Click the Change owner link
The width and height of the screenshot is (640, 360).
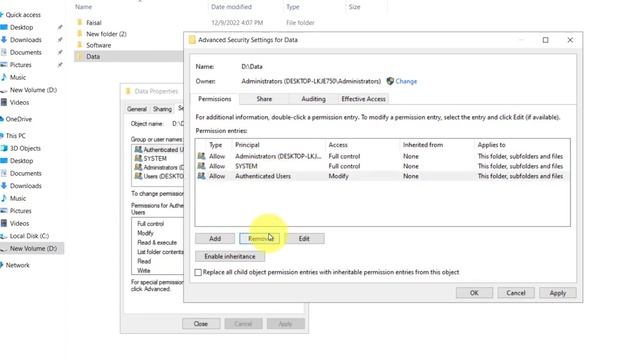406,81
